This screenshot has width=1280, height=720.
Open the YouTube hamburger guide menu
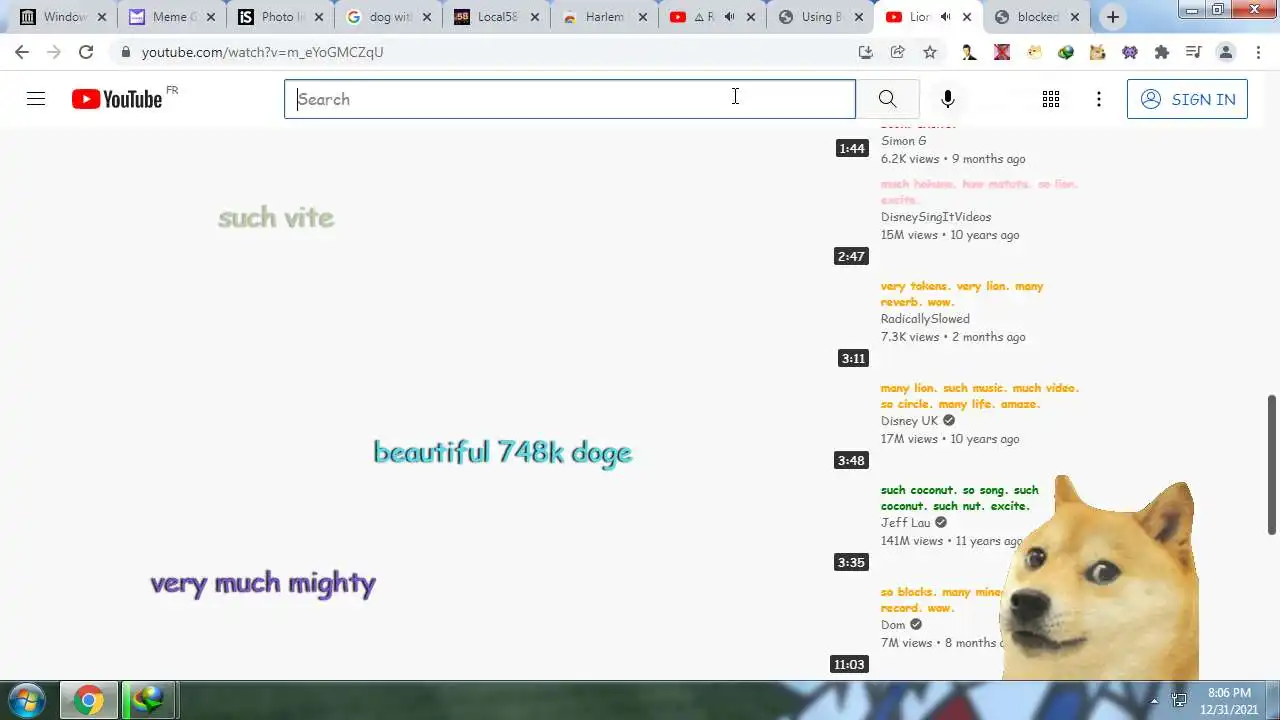tap(36, 99)
